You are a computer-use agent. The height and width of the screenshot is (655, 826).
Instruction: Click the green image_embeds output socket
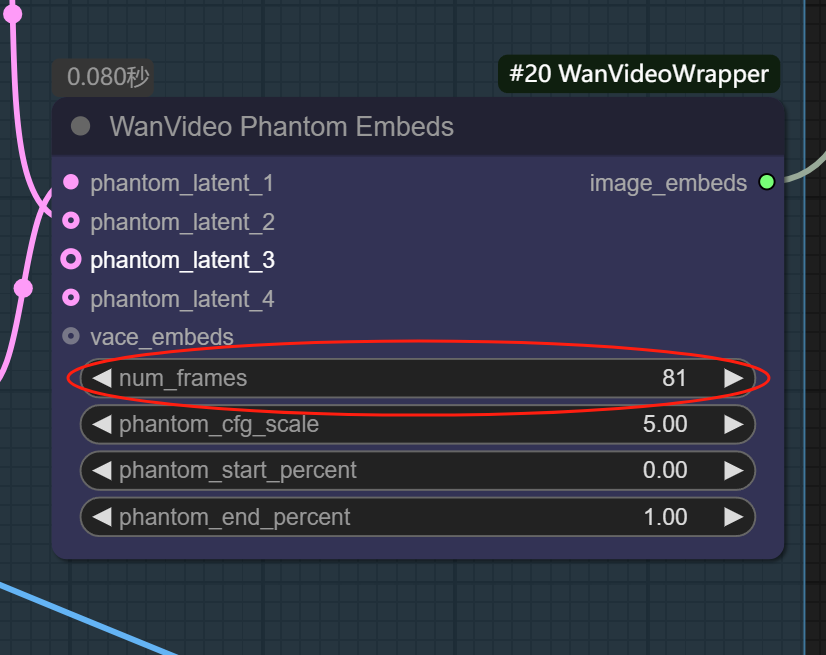pyautogui.click(x=767, y=182)
